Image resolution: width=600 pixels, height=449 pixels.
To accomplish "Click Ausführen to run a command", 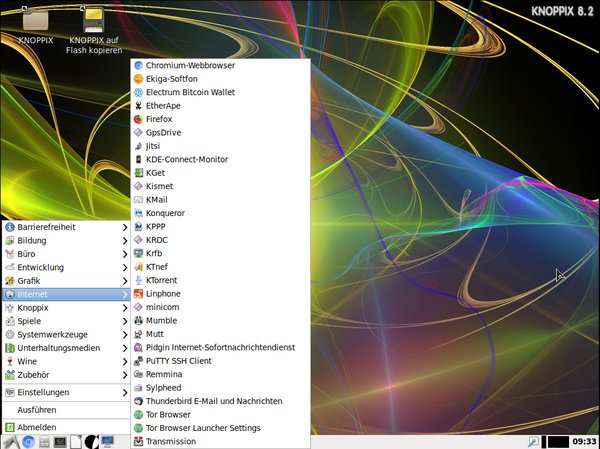I will (66, 410).
